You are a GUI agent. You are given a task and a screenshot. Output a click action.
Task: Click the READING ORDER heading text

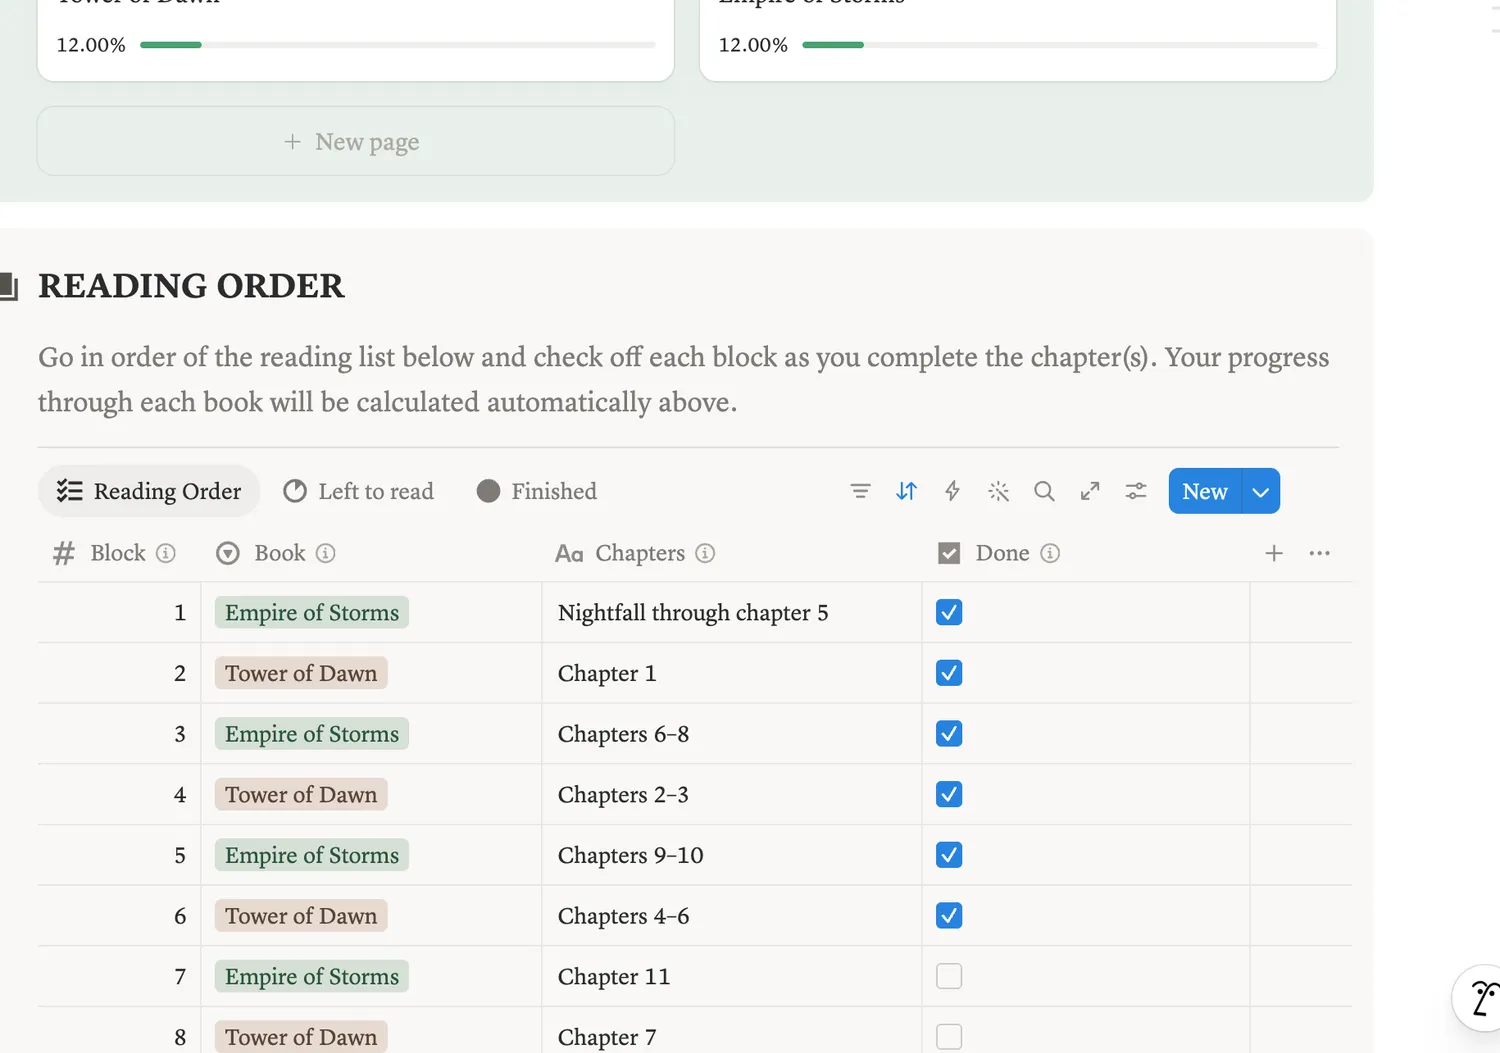pos(191,286)
